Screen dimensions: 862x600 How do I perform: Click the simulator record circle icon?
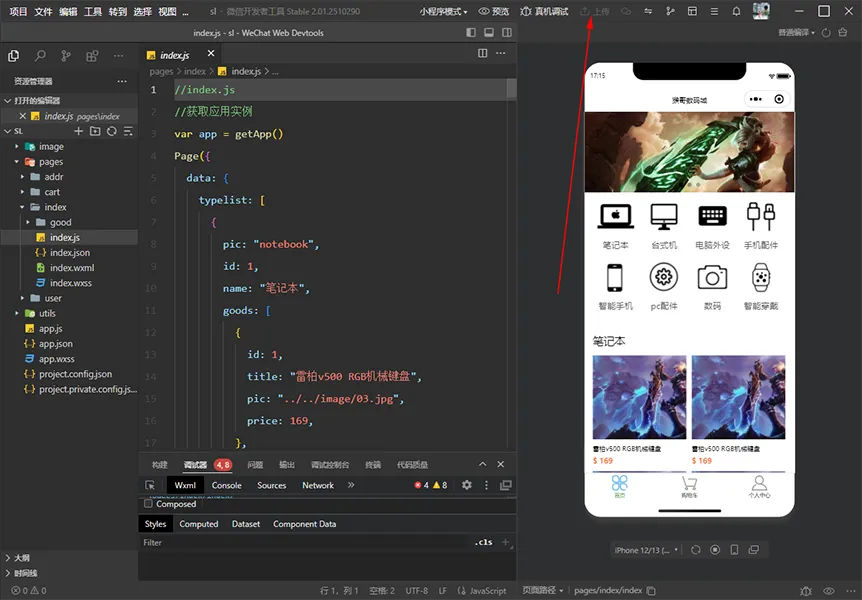[x=715, y=550]
